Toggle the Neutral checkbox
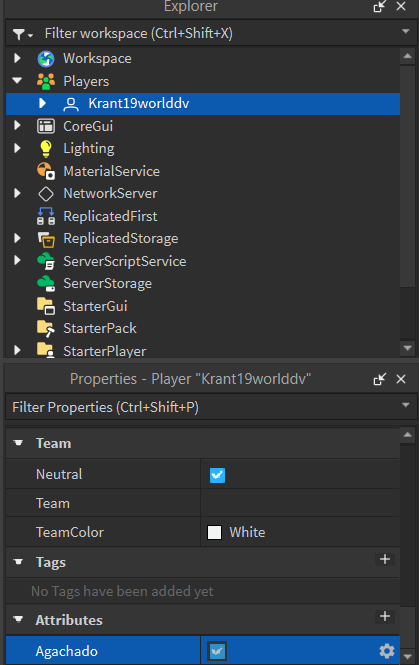Screen dimensions: 419x665 click(217, 475)
